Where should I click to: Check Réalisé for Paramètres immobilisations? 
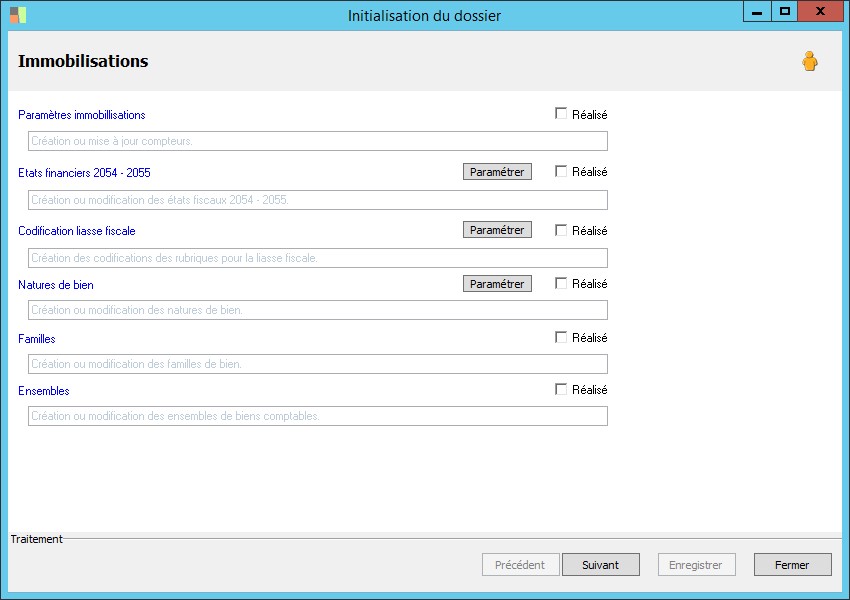click(561, 113)
